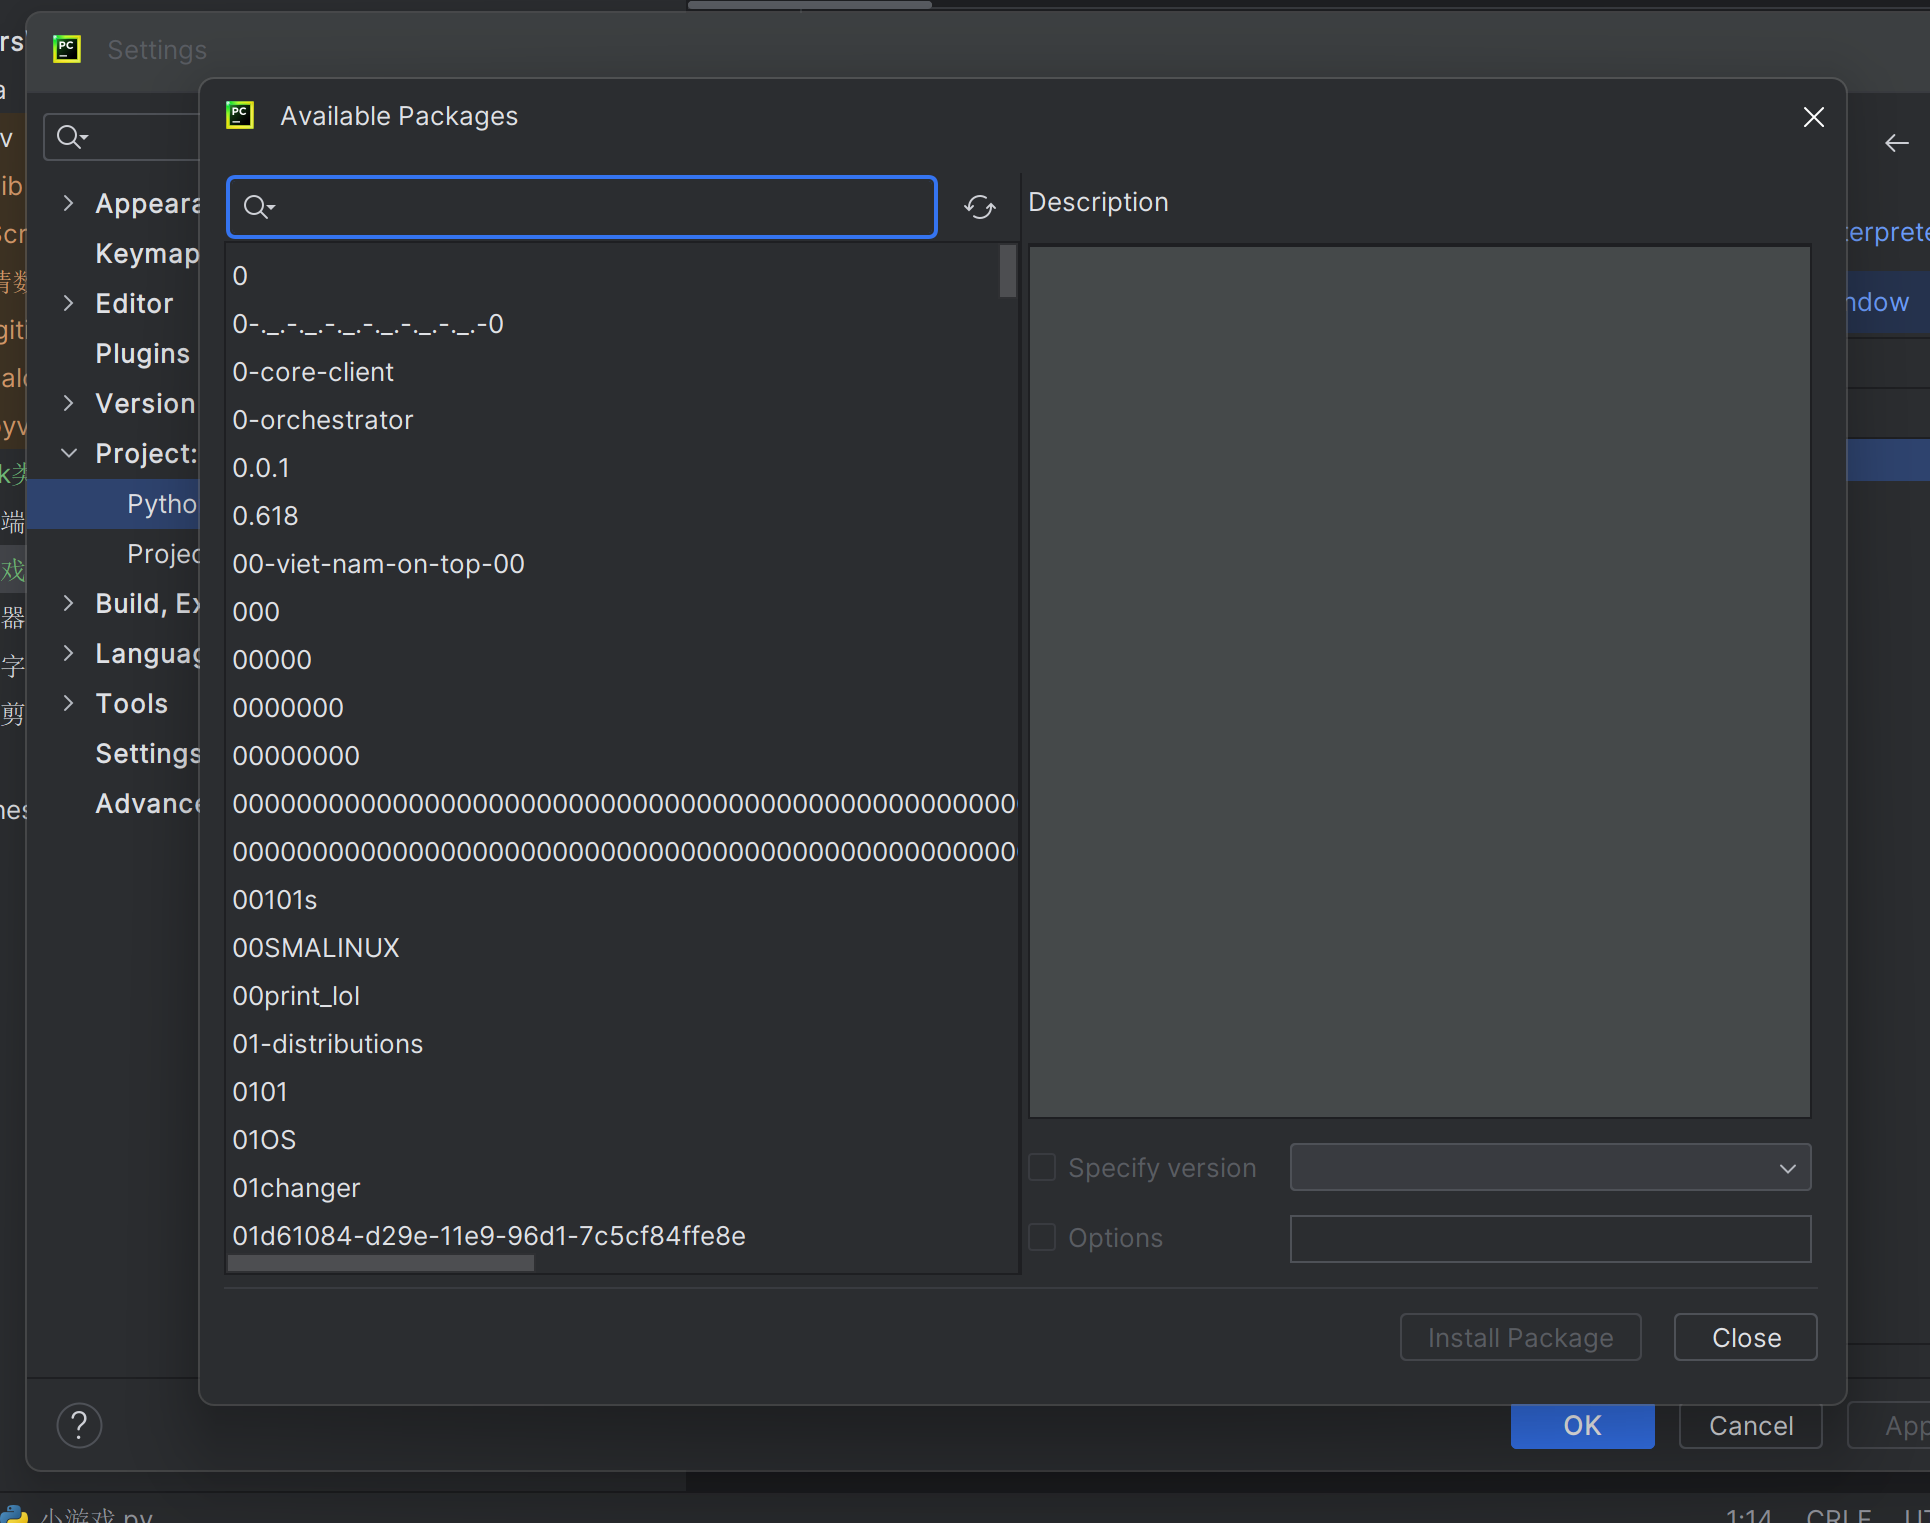
Task: Open Project Structure item in Settings tree
Action: click(163, 553)
